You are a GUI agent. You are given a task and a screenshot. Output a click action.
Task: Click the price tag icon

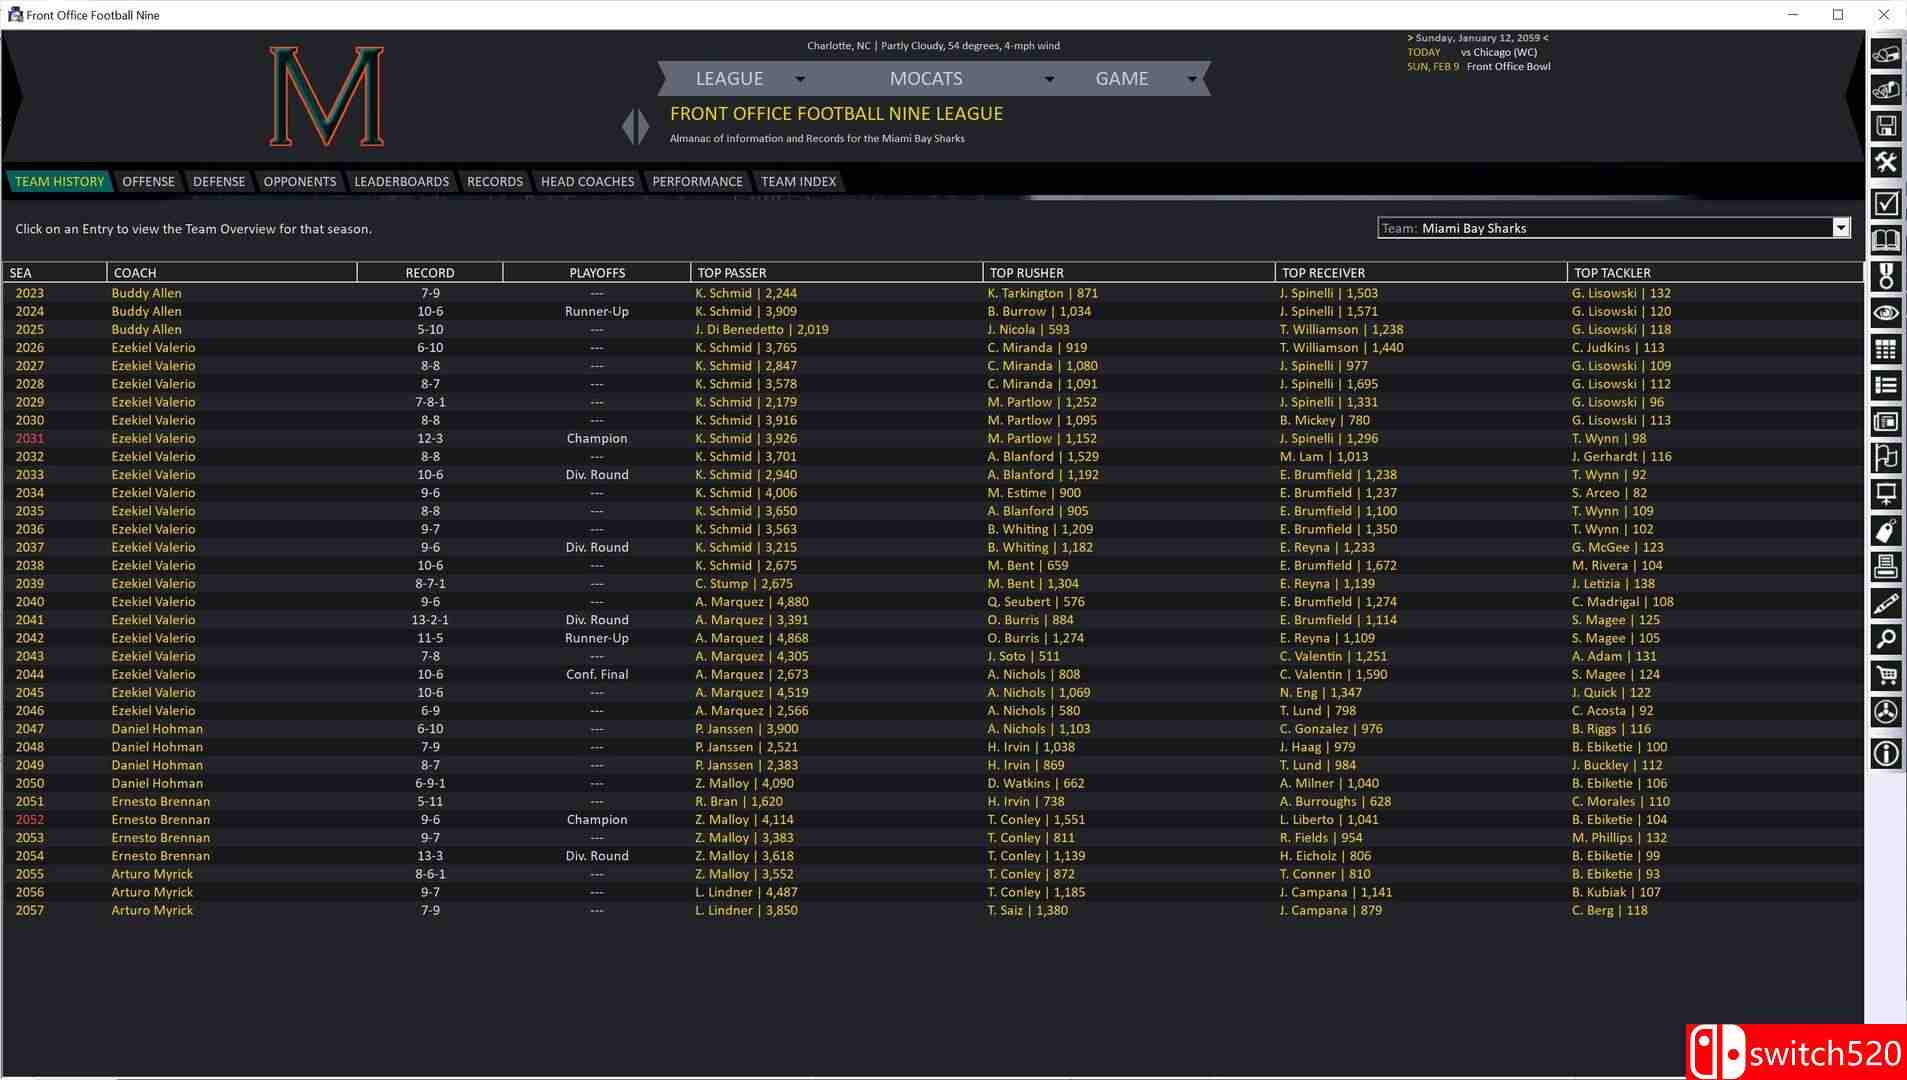point(1885,530)
